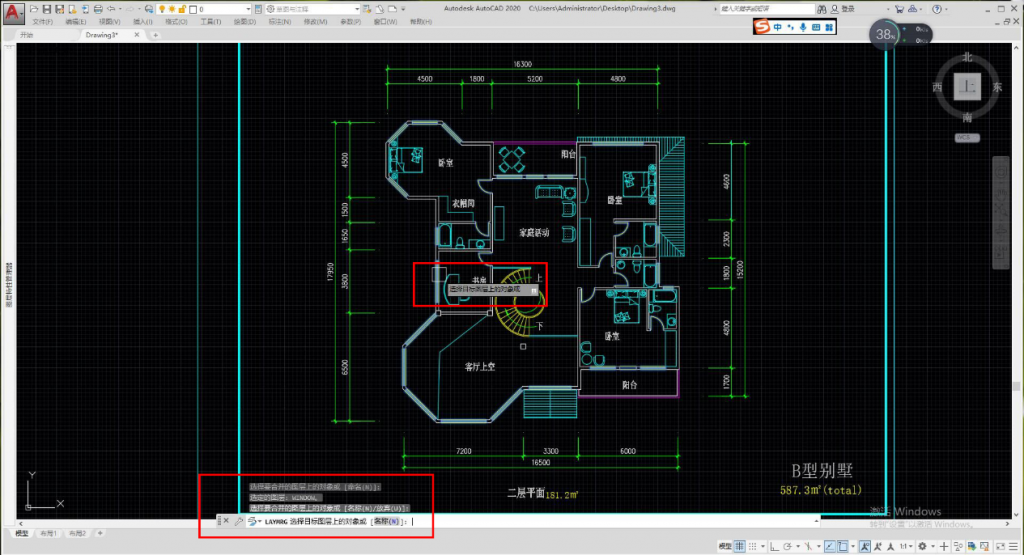
Task: Toggle snap mode dotted-grid button
Action: point(752,546)
